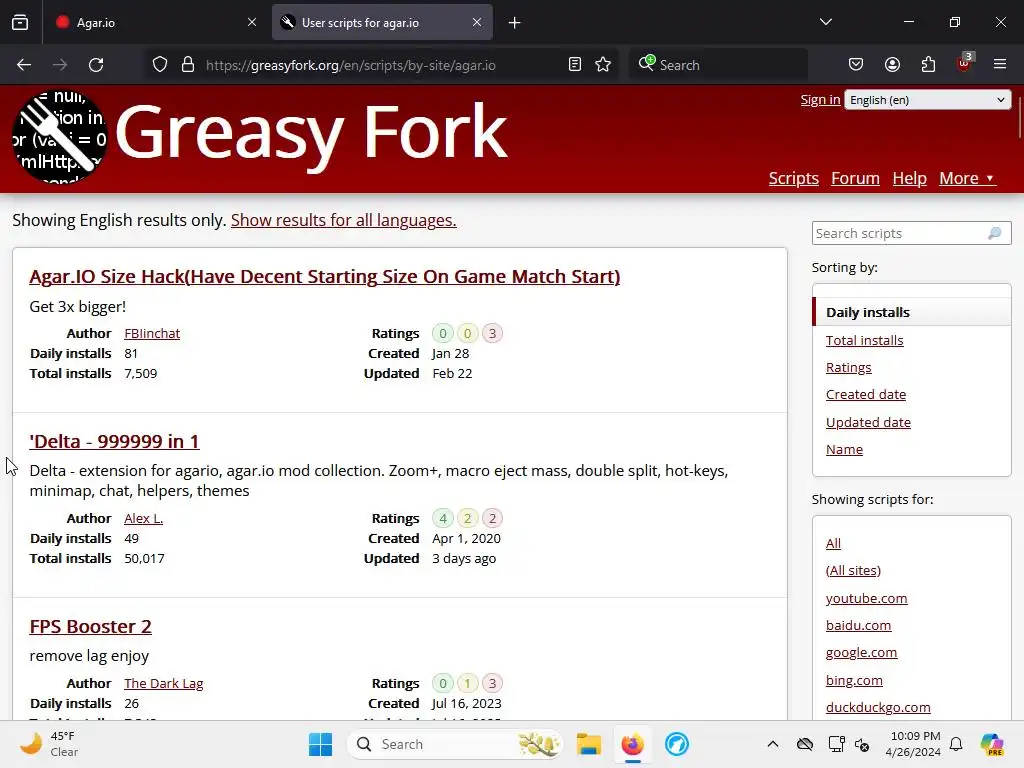Submit script search magnifier icon
1024x768 pixels.
pyautogui.click(x=995, y=233)
